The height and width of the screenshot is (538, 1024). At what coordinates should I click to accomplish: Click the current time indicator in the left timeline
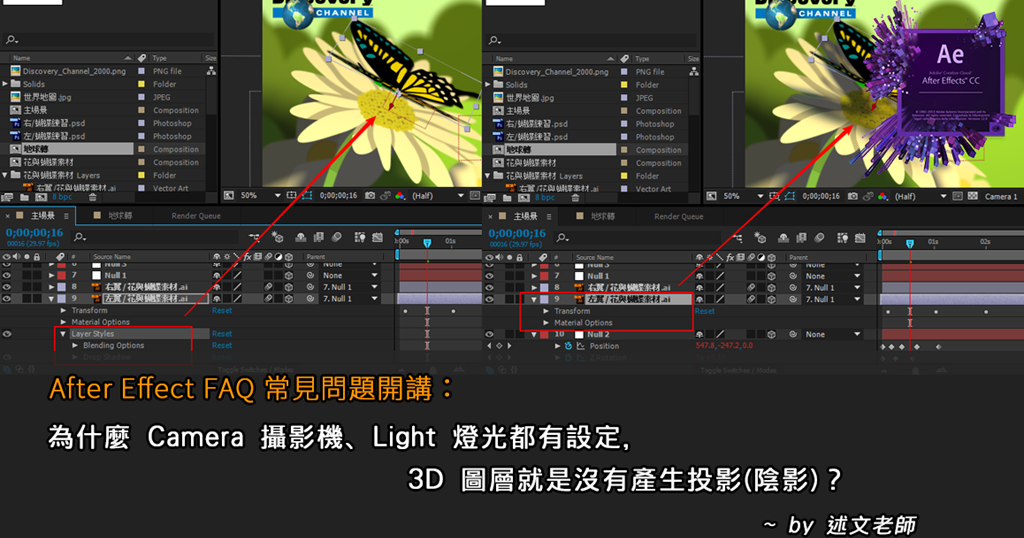pos(427,243)
